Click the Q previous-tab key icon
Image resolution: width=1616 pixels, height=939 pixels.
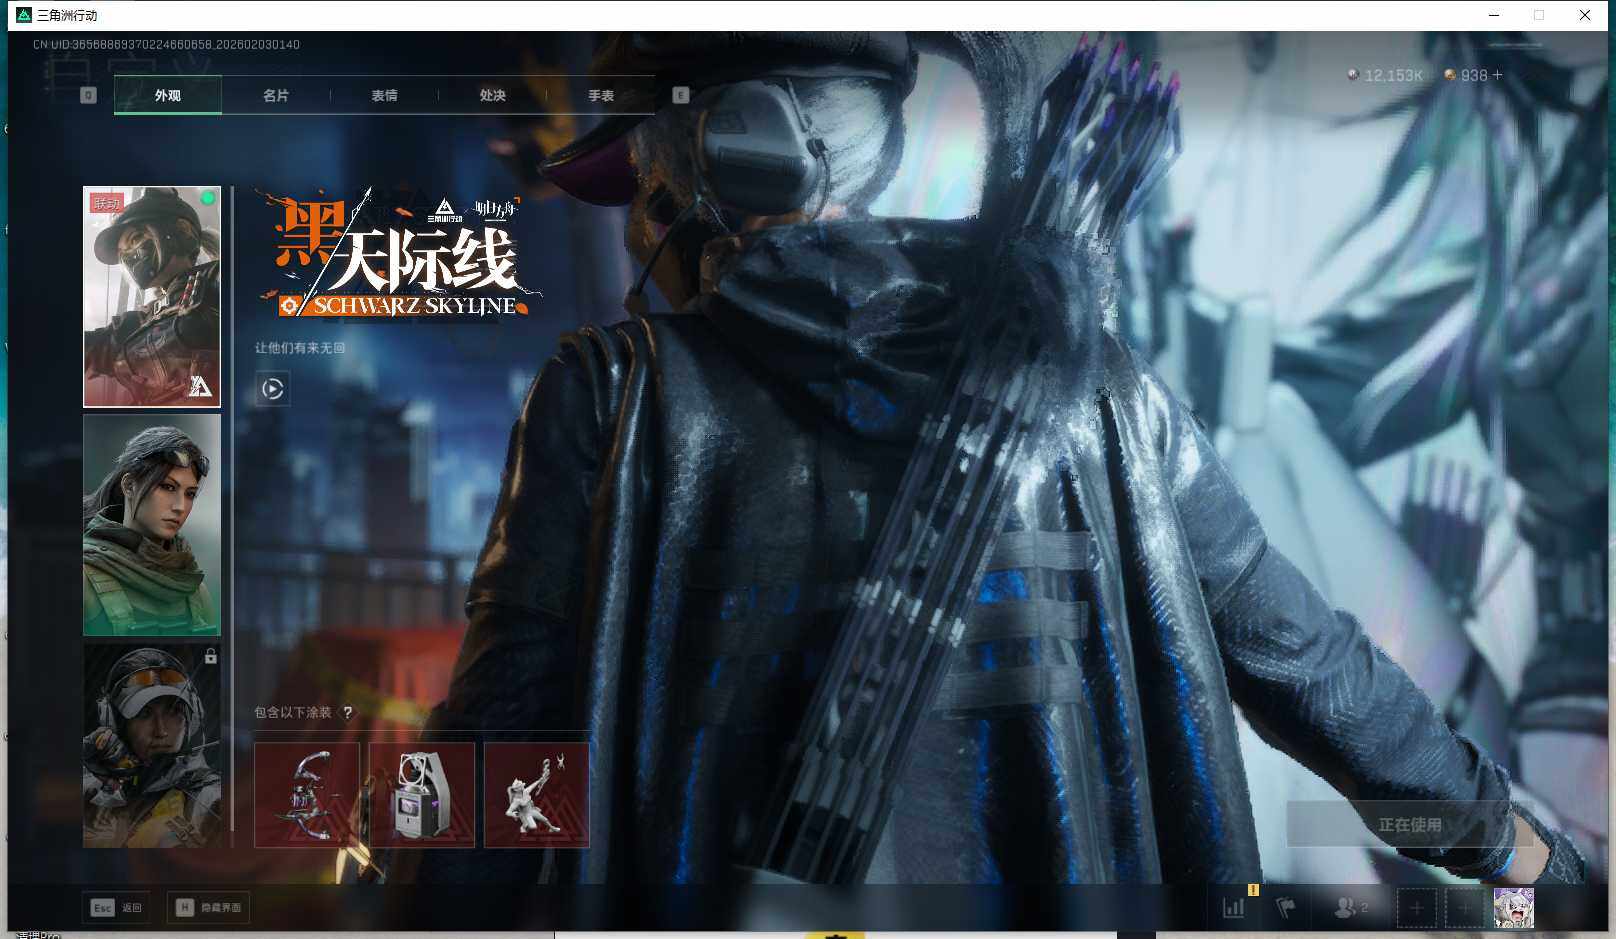pyautogui.click(x=88, y=95)
